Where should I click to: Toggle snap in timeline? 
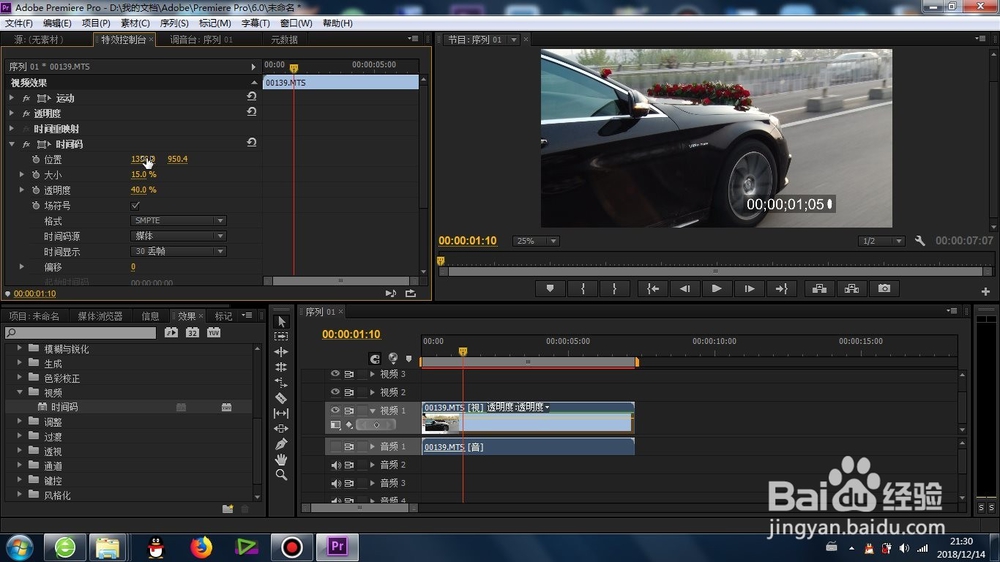click(x=374, y=359)
